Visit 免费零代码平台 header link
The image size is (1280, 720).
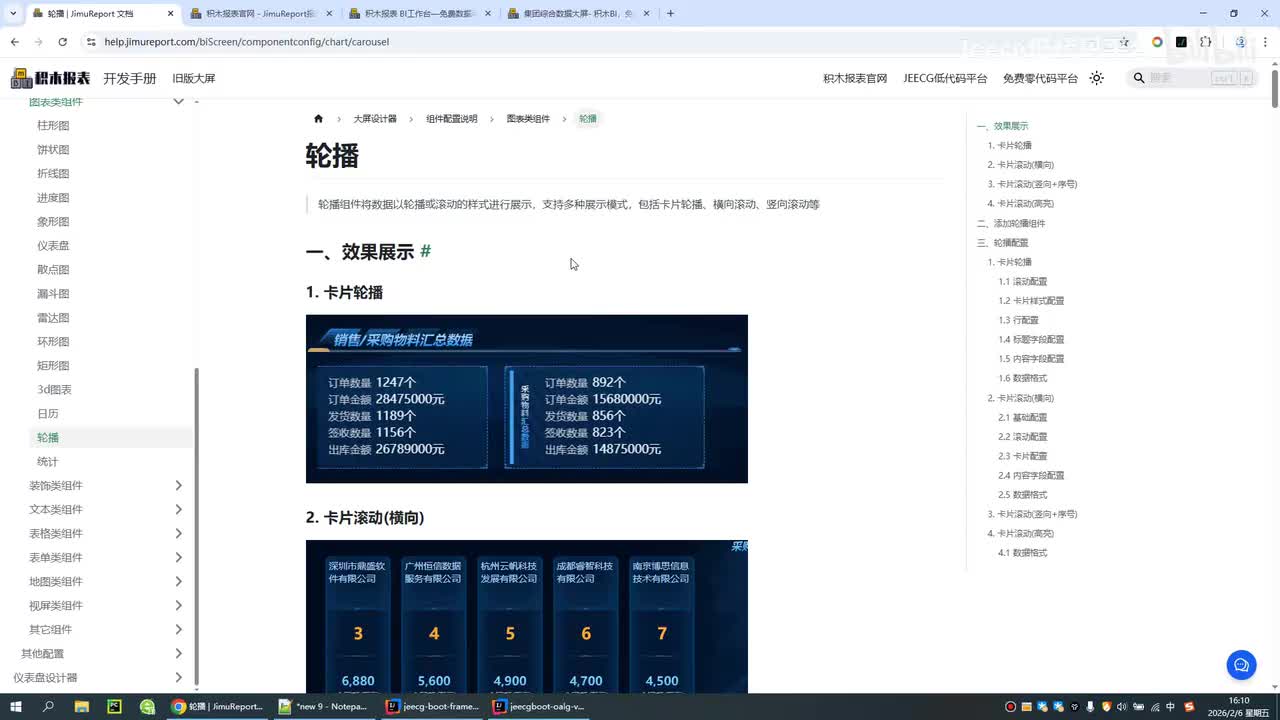1040,78
